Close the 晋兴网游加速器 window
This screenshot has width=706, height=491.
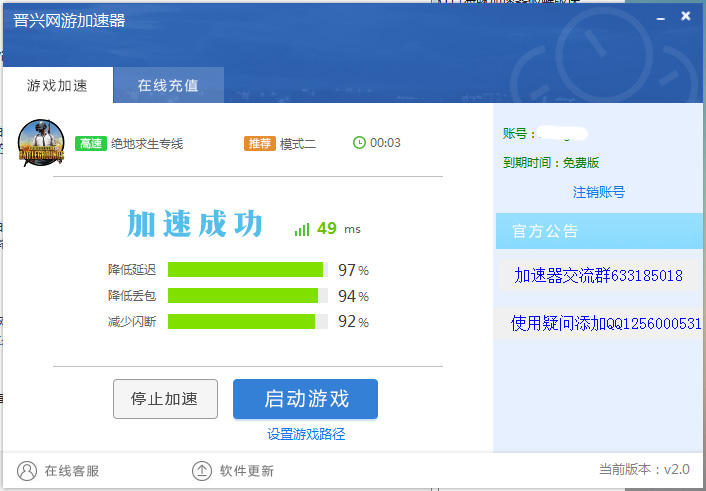point(685,17)
